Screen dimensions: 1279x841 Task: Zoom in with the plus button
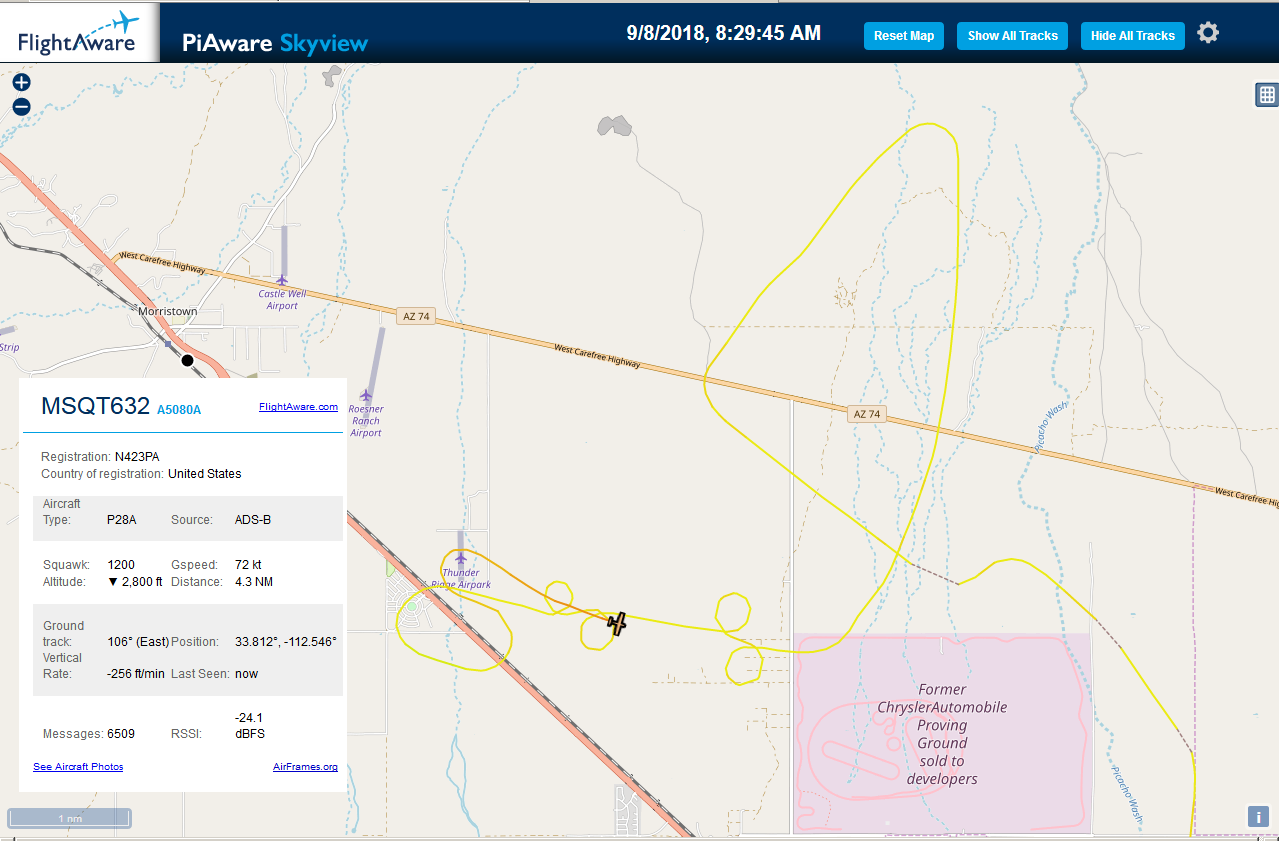[x=22, y=83]
